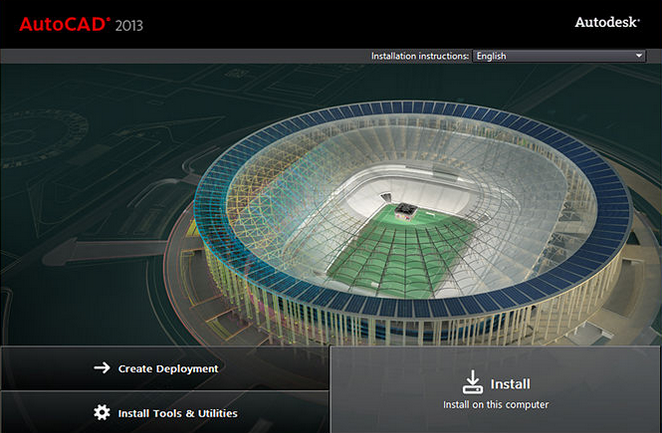The height and width of the screenshot is (433, 662).
Task: Click the "Installation instructions:" label
Action: click(x=420, y=56)
